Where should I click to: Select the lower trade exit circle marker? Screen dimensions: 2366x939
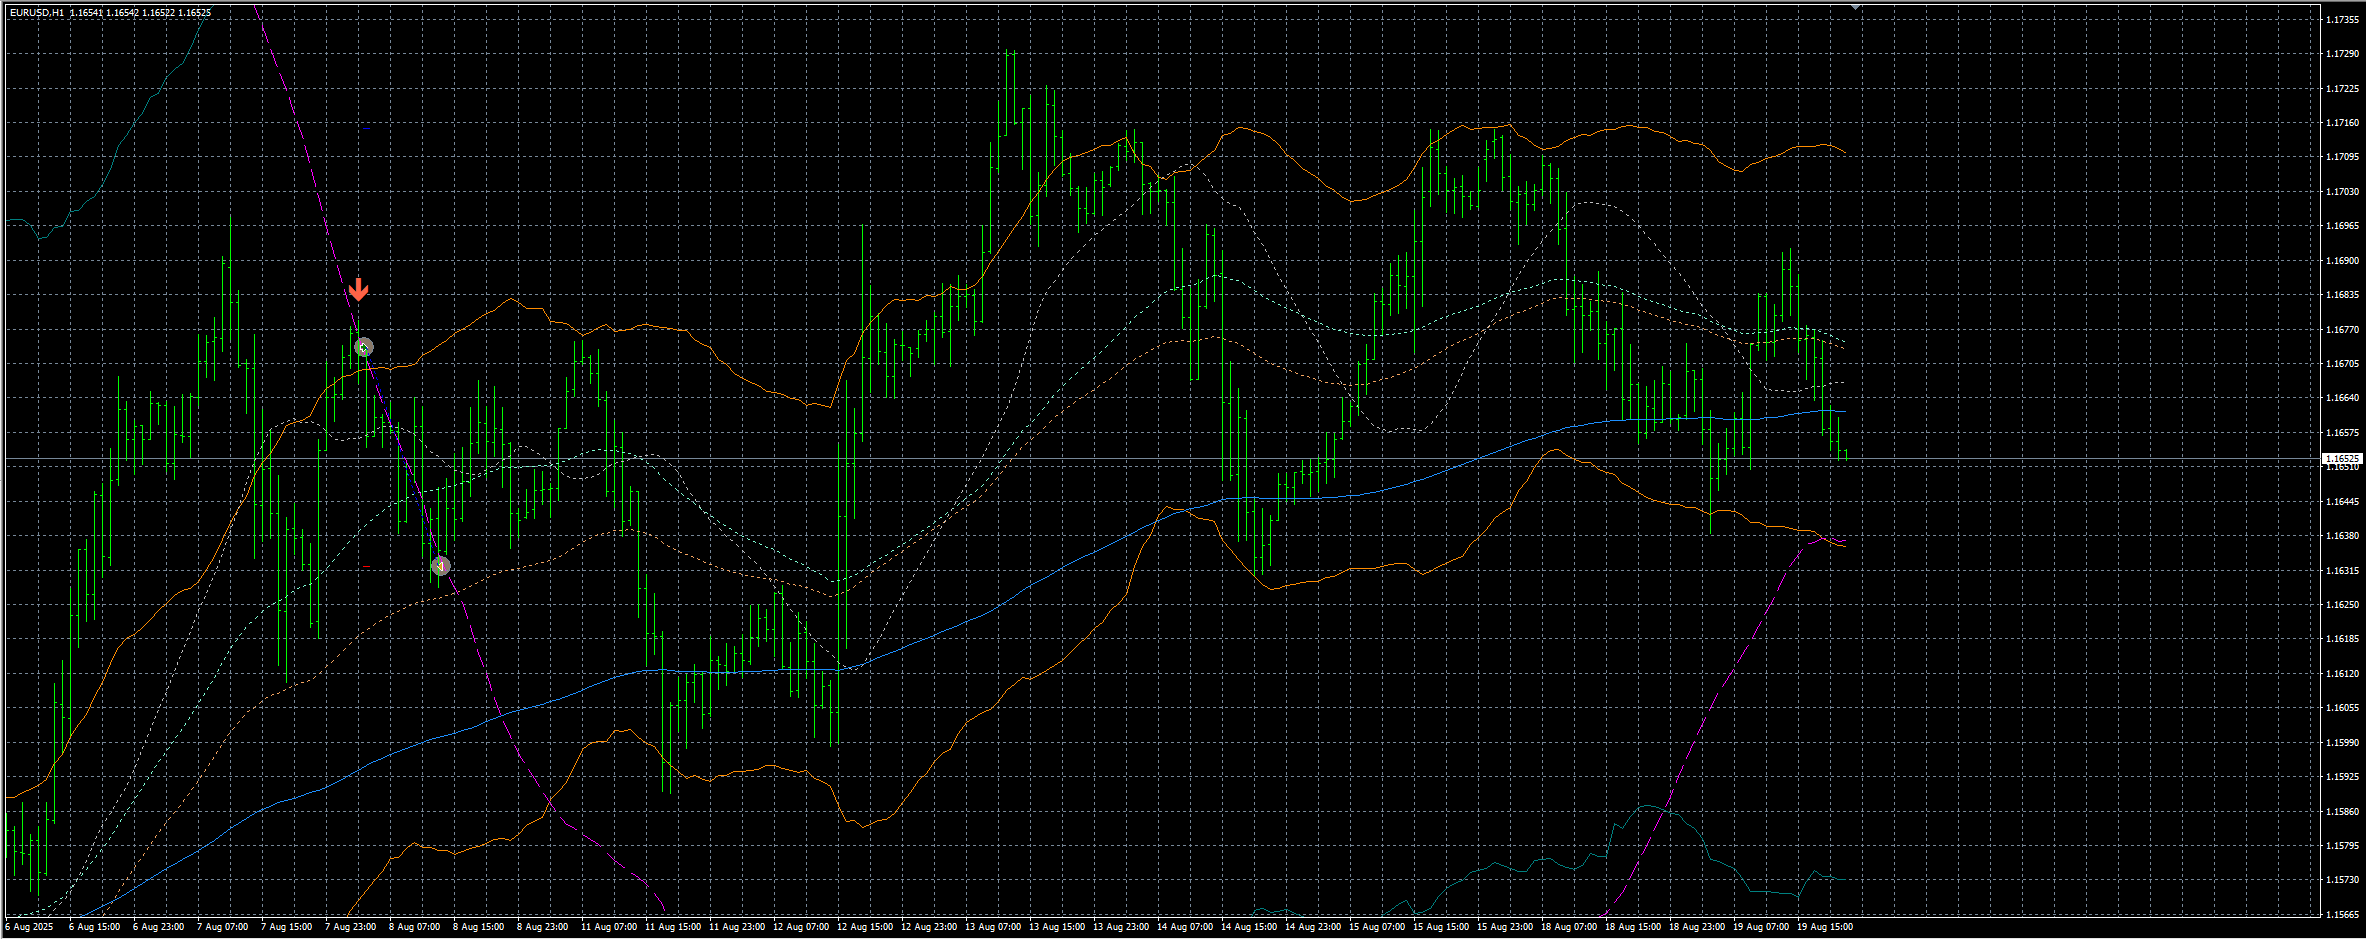pyautogui.click(x=441, y=566)
